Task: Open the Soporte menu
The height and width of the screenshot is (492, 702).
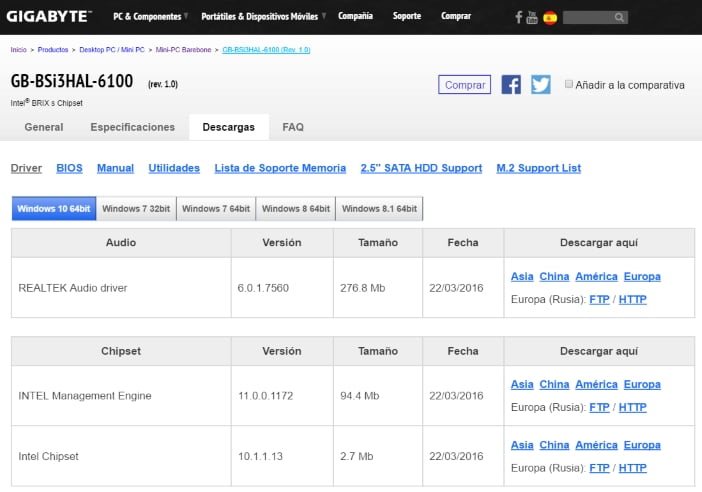Action: coord(407,16)
